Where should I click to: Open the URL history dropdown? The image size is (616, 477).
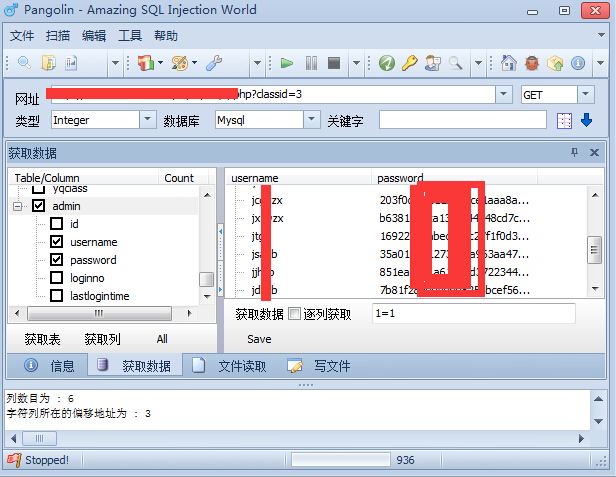tap(504, 94)
